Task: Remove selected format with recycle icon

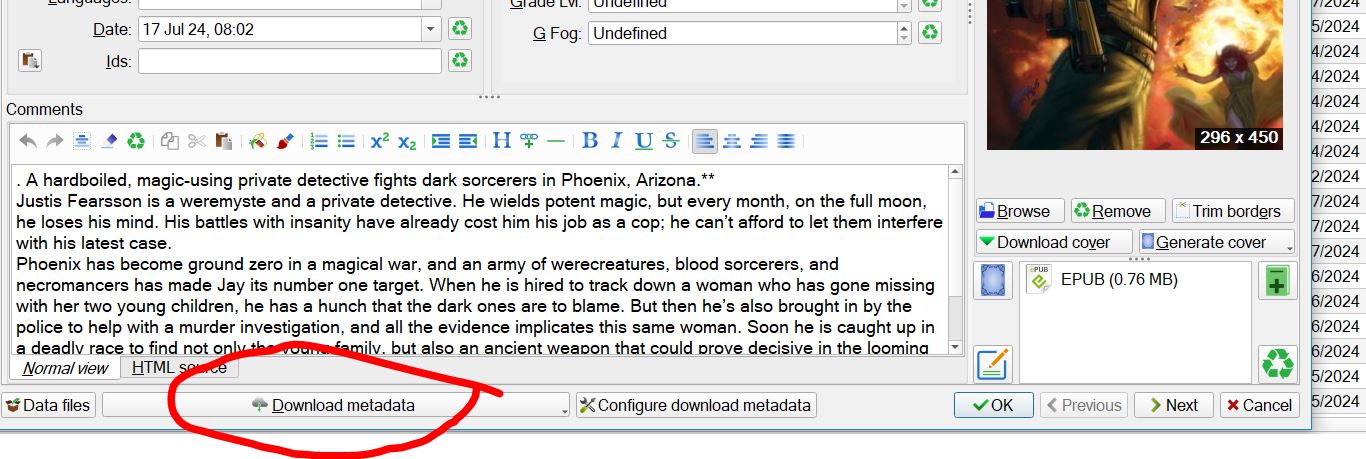Action: [x=1278, y=364]
